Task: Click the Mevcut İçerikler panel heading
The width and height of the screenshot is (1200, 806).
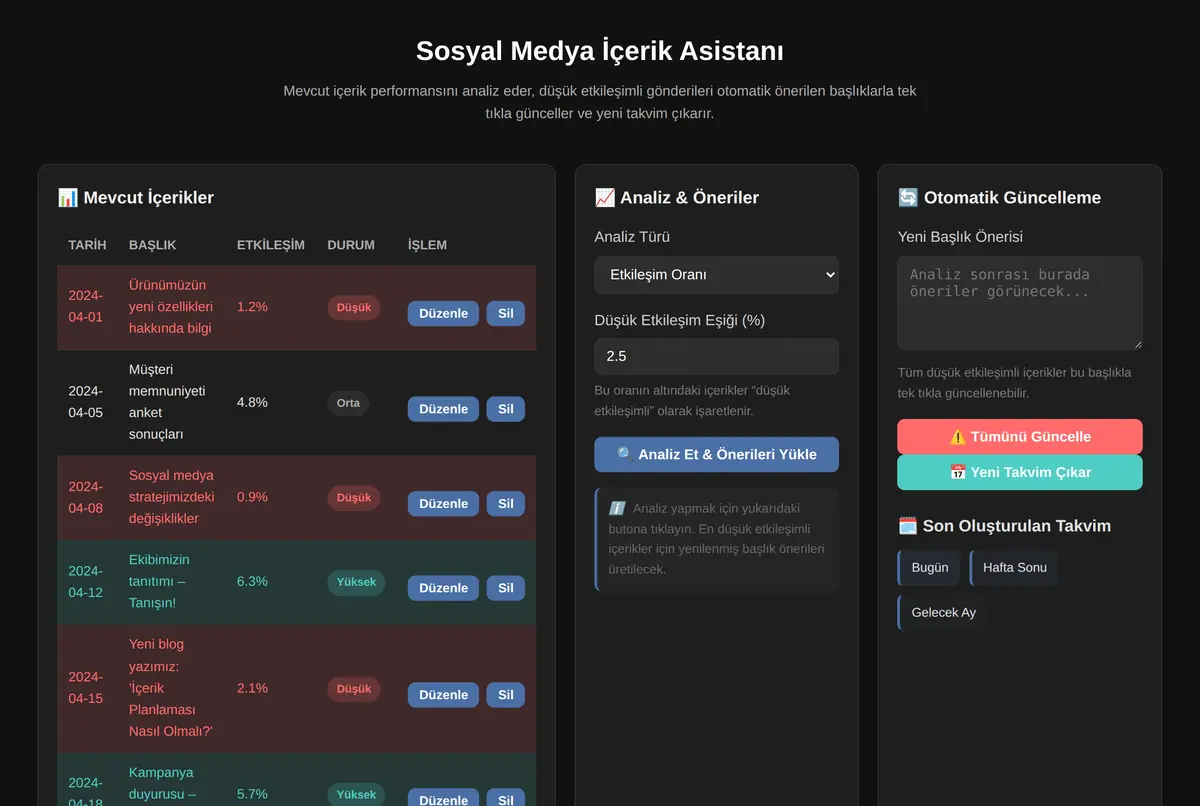Action: coord(136,198)
